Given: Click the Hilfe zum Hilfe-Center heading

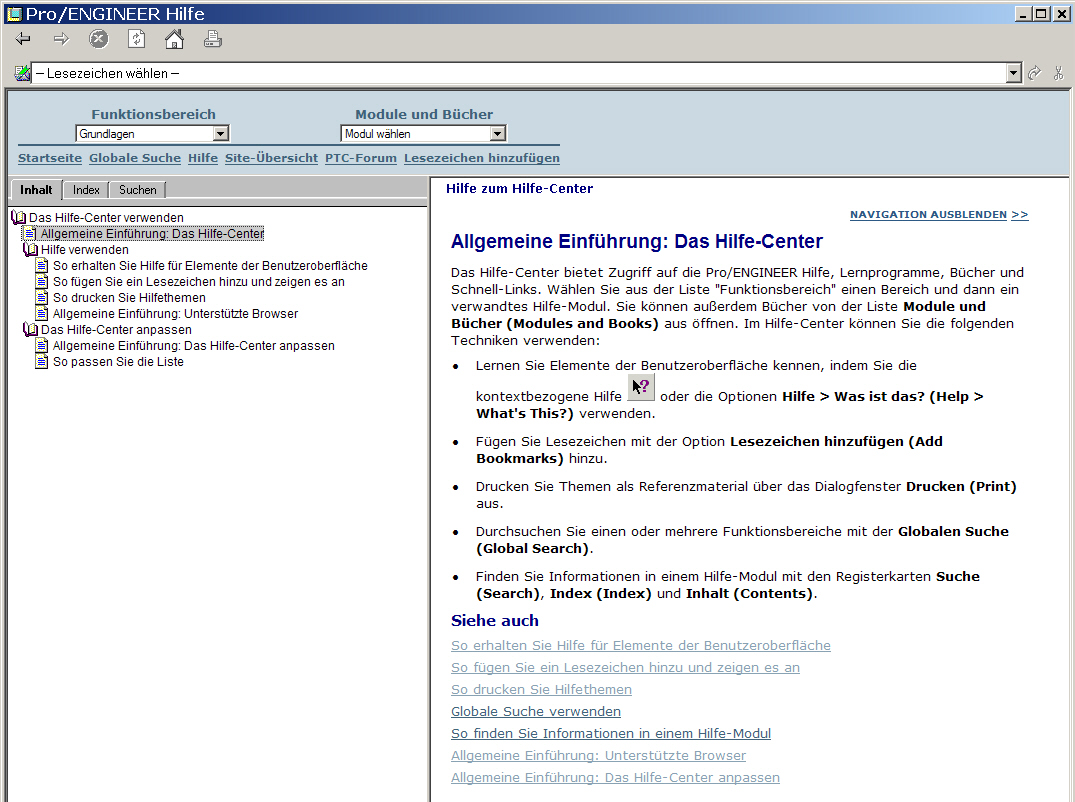Looking at the screenshot, I should (520, 189).
